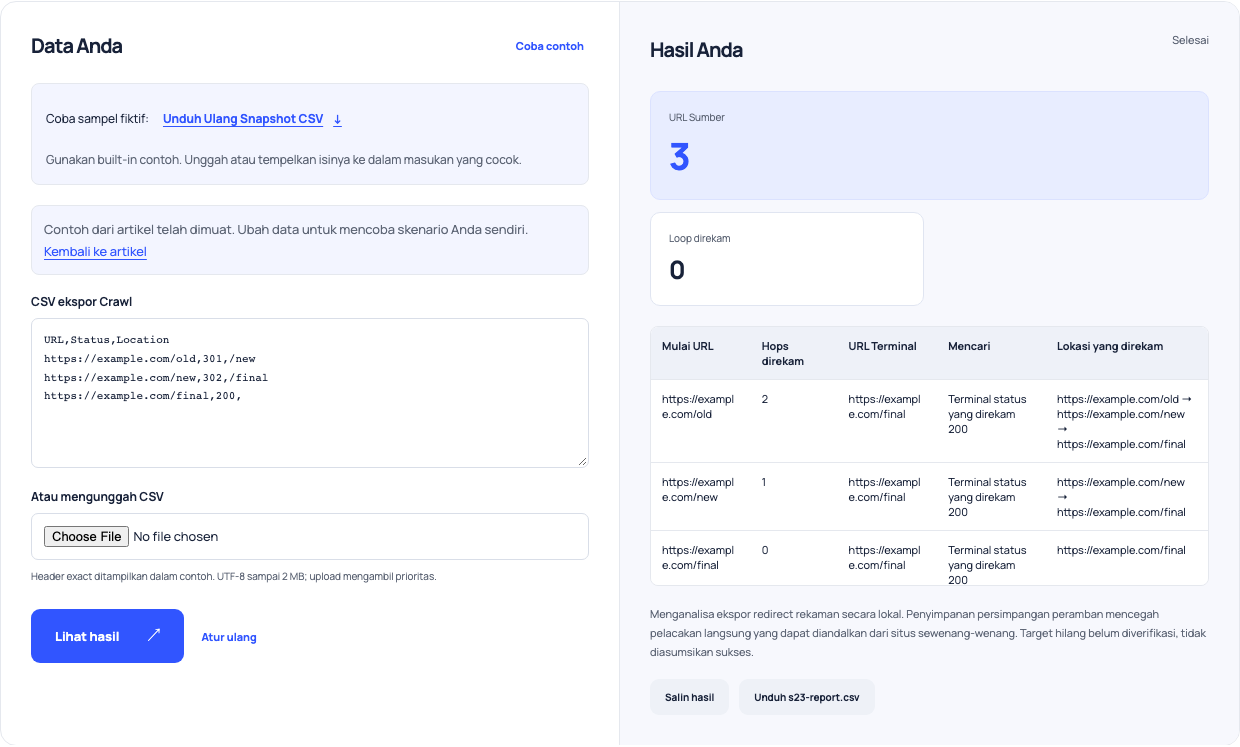Click the URL Terminal column header

click(x=882, y=346)
